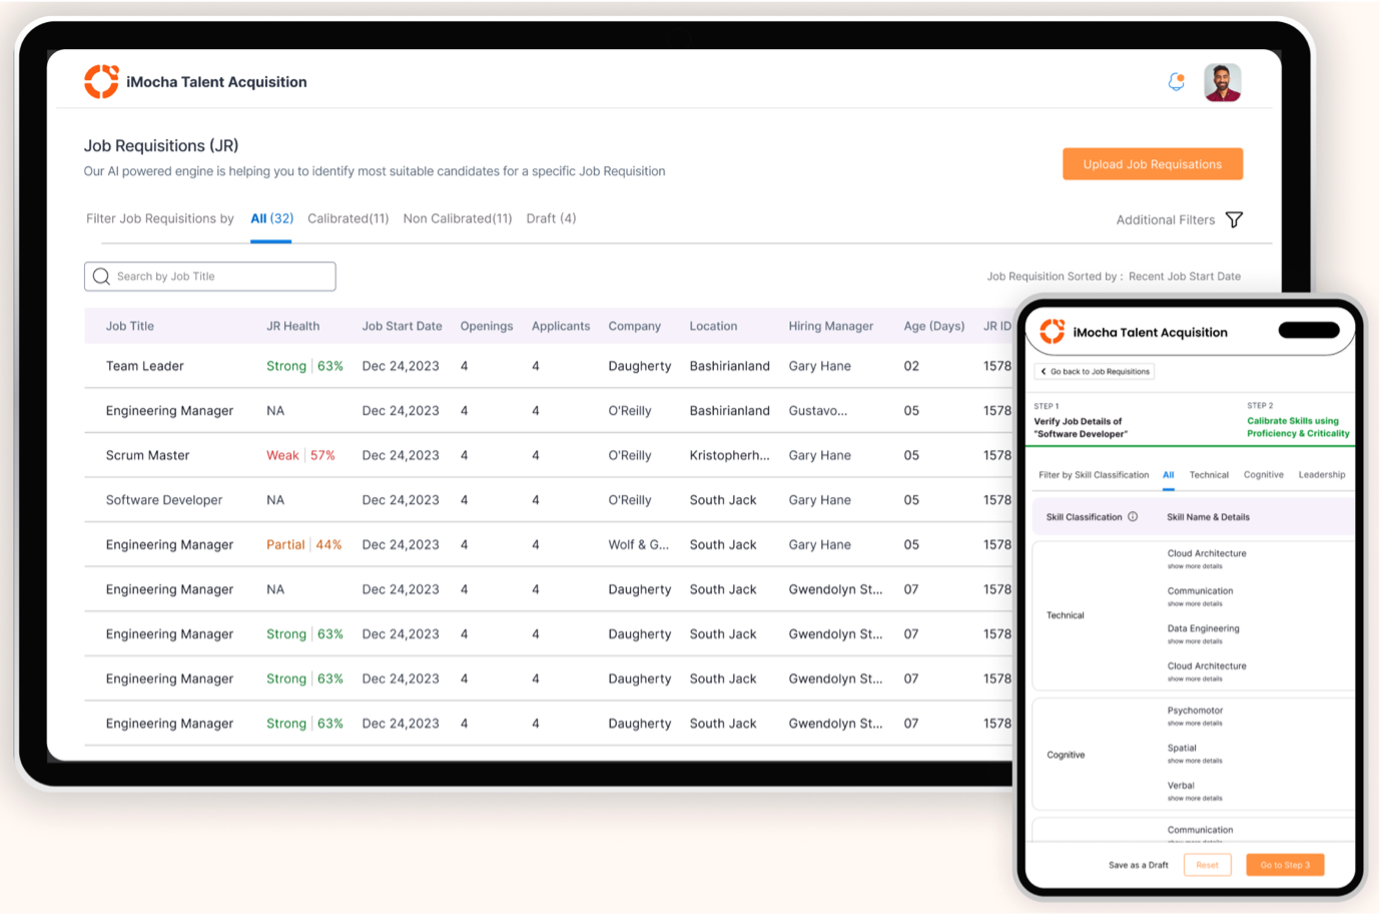Select Non Calibrated(11) tab
This screenshot has height=916, width=1384.
pos(457,219)
